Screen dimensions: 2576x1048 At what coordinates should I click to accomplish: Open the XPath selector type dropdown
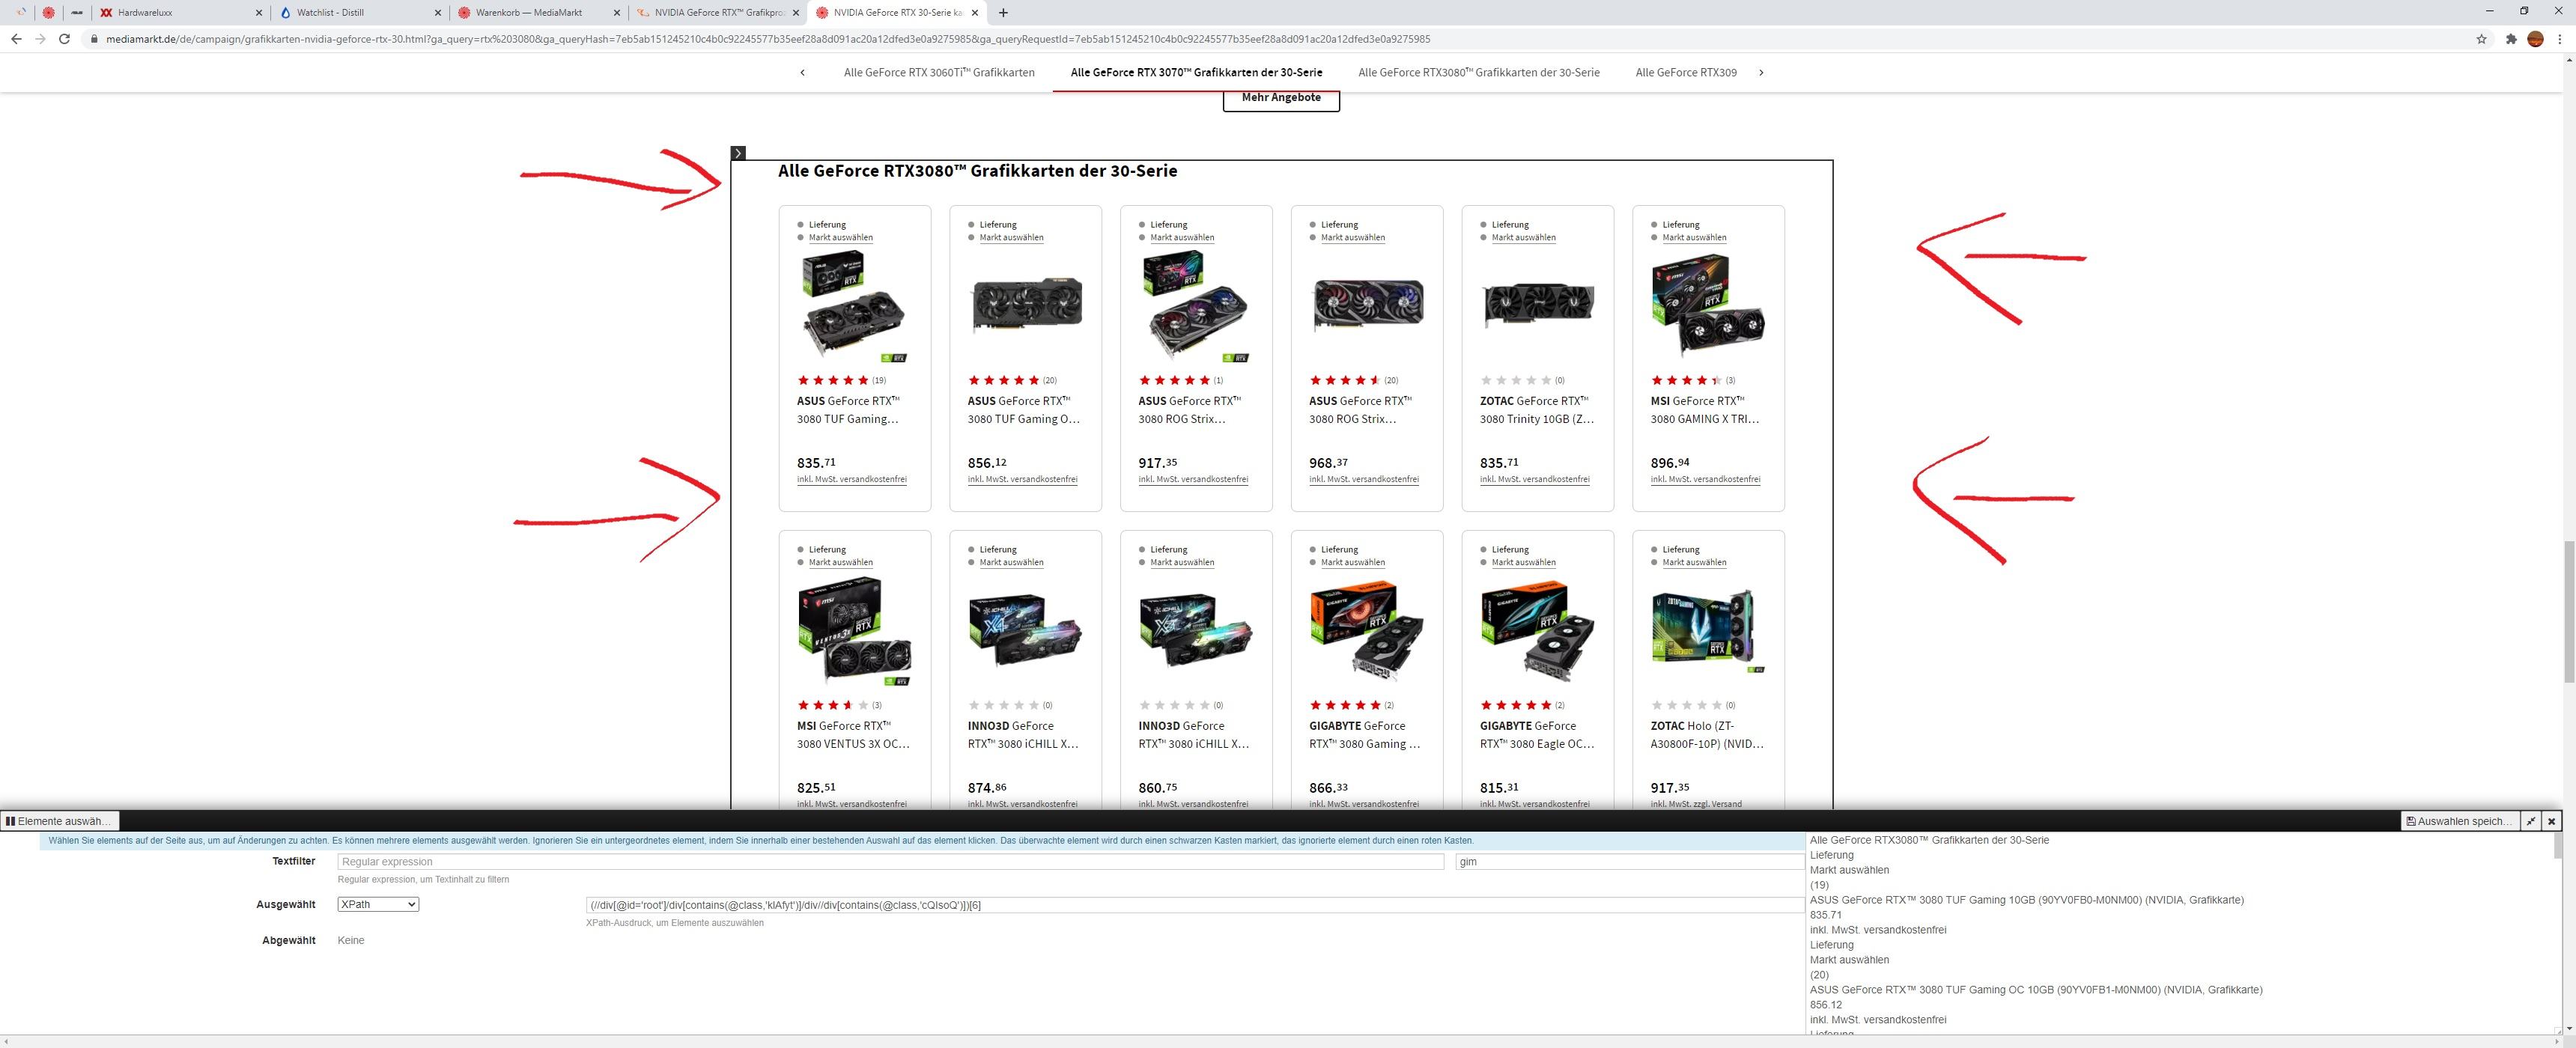378,904
